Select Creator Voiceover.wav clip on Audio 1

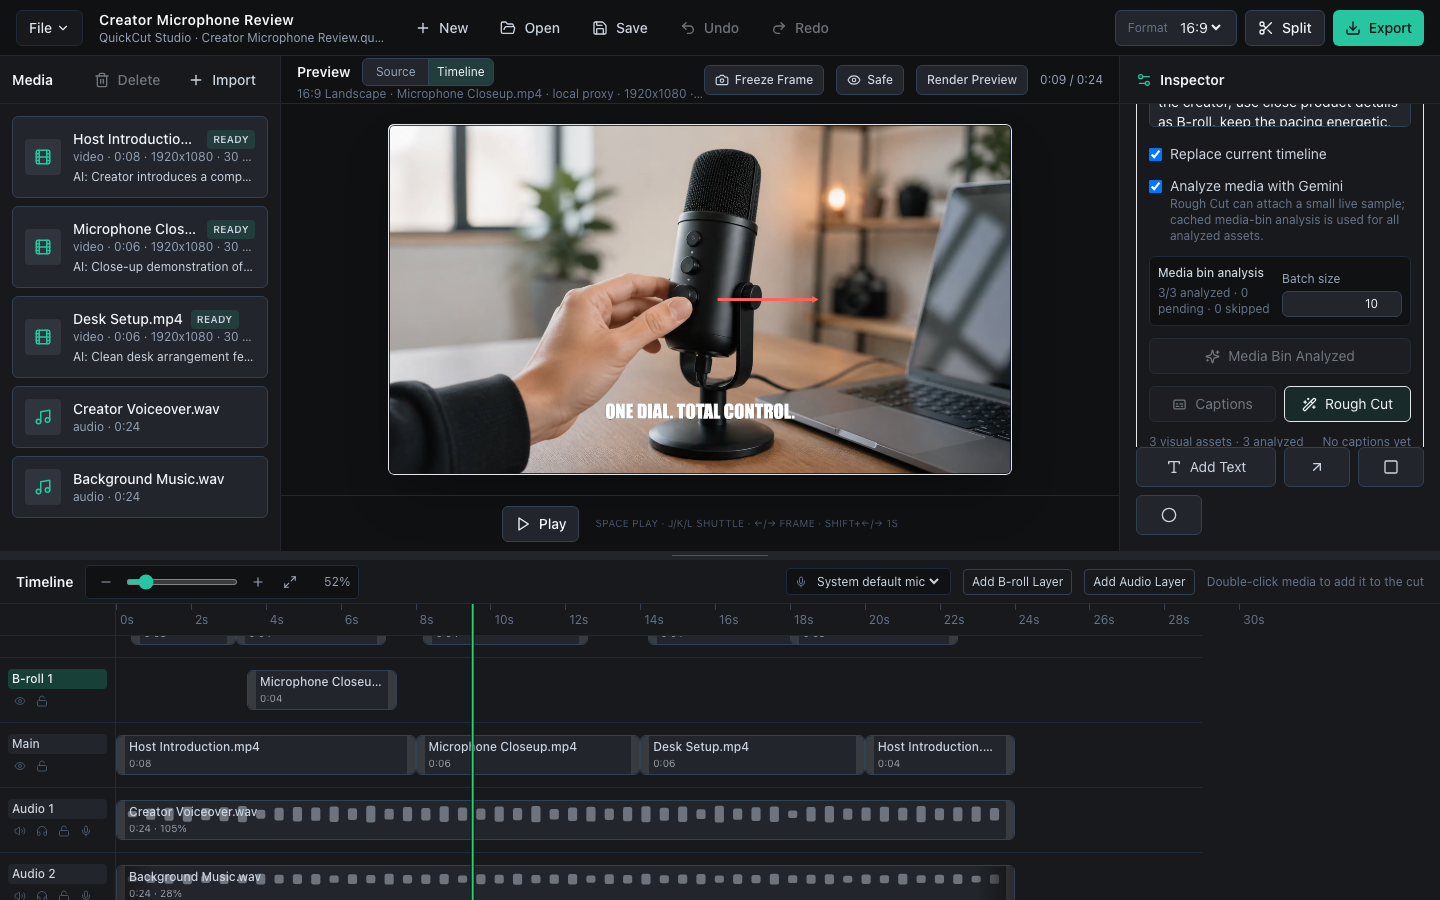565,820
